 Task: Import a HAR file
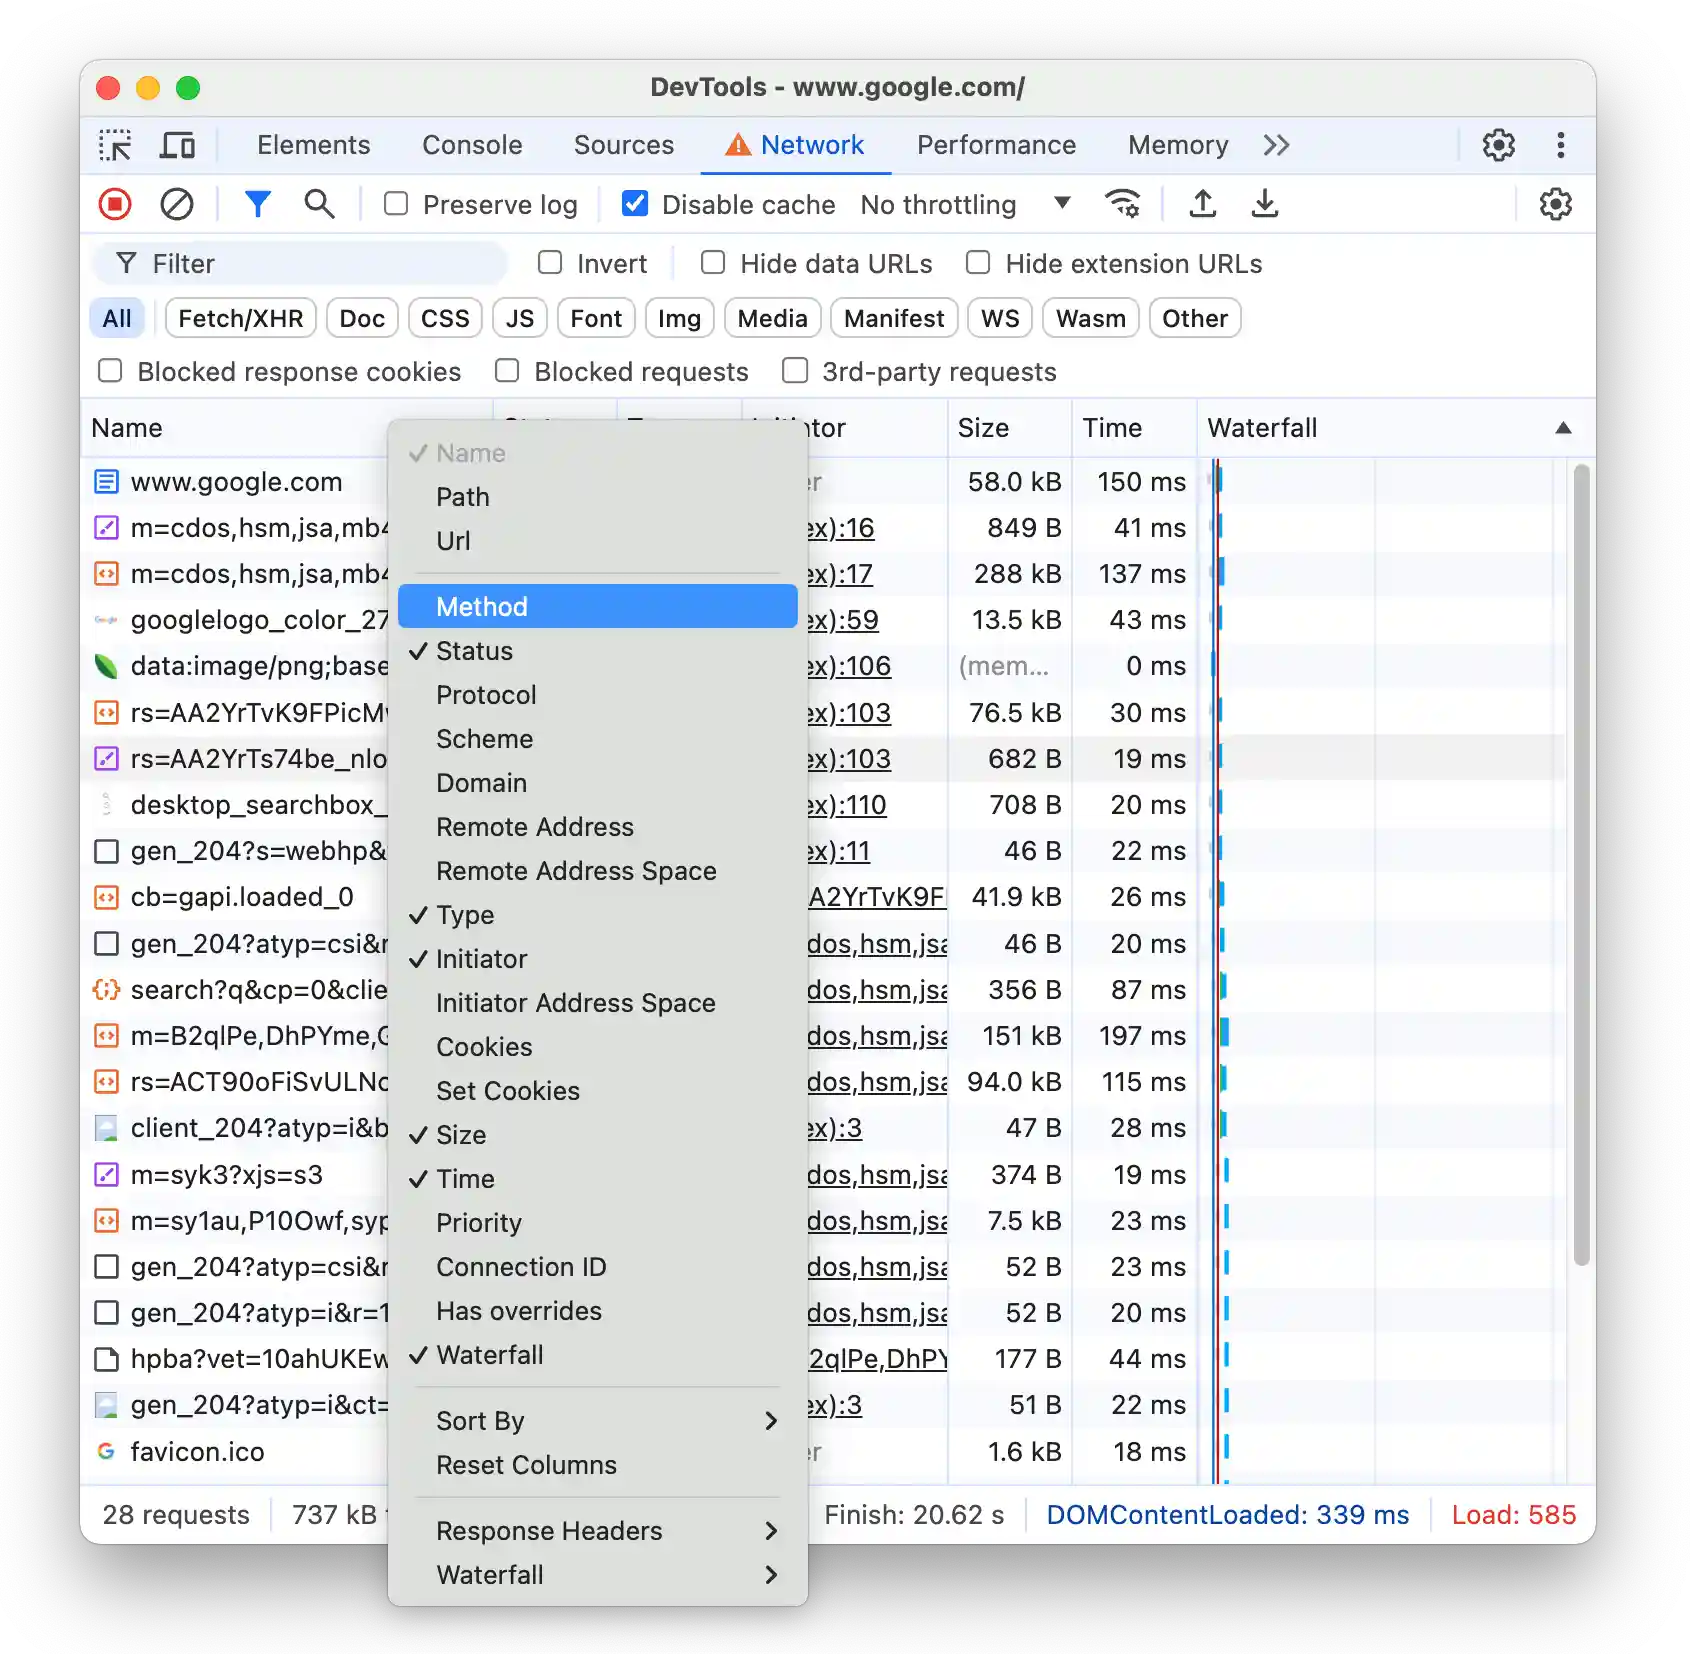(1203, 204)
